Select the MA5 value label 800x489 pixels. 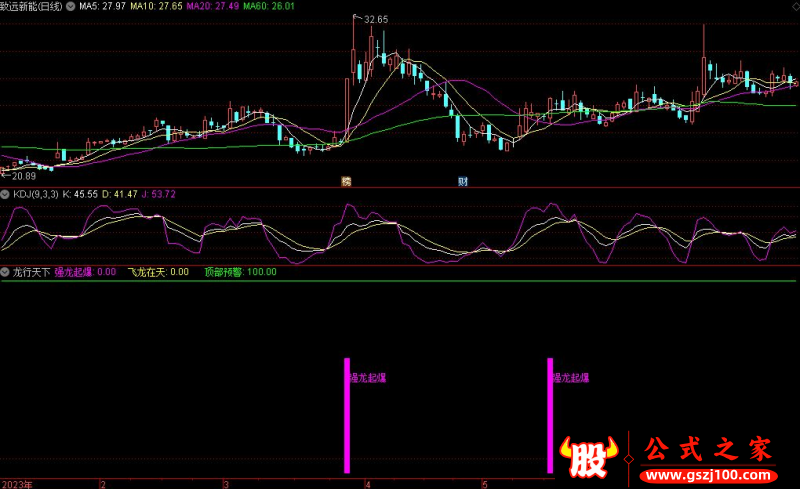[103, 6]
